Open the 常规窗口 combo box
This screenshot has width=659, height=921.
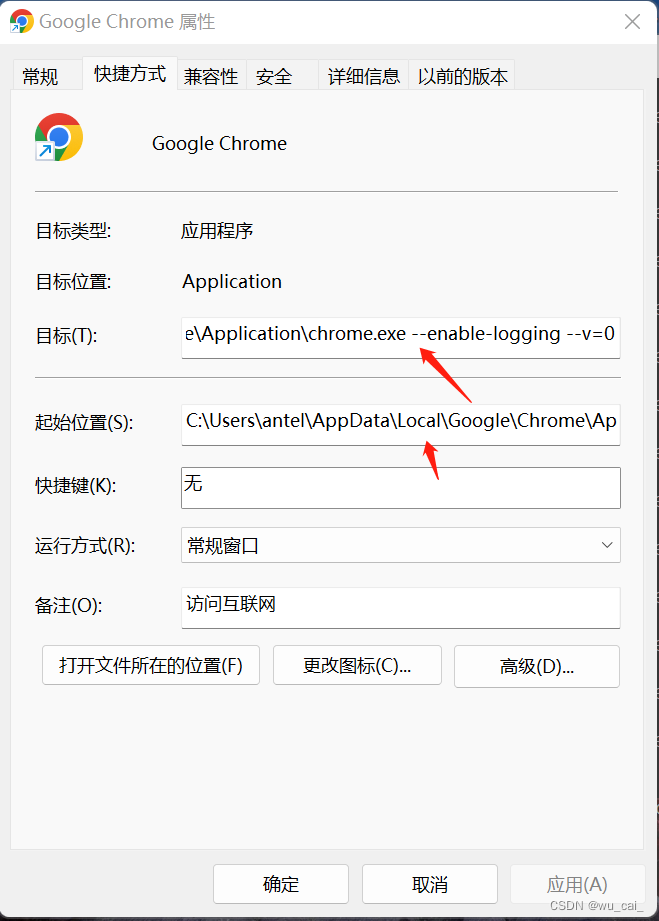pyautogui.click(x=401, y=545)
